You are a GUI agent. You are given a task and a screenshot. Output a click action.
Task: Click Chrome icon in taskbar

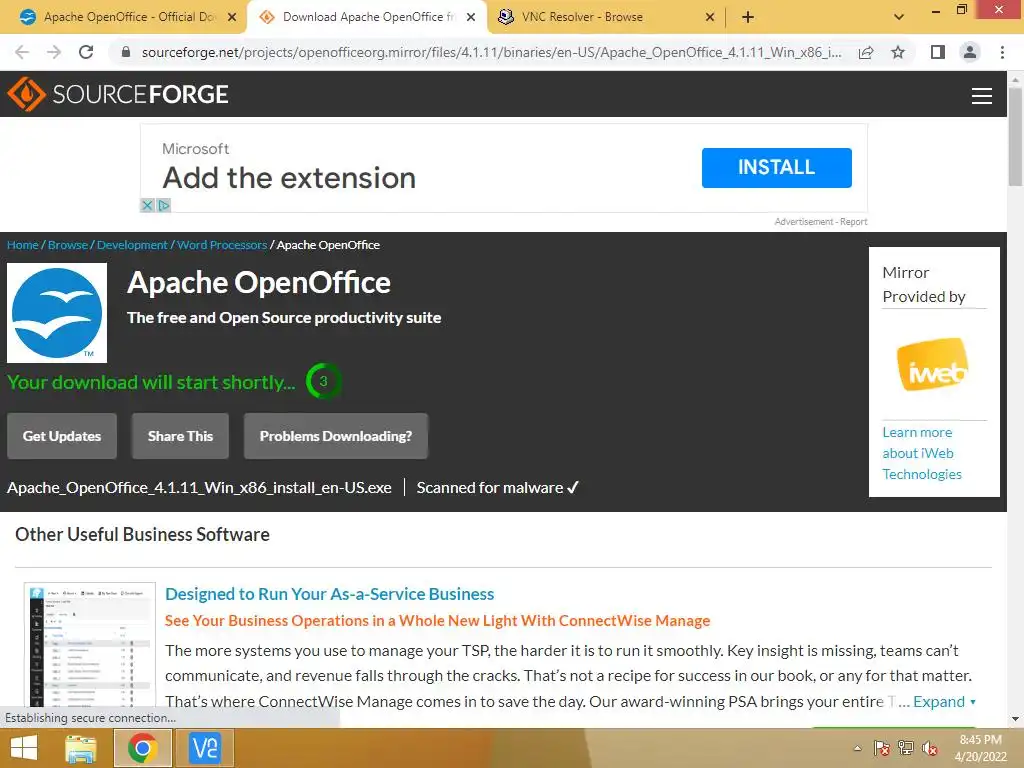click(142, 748)
